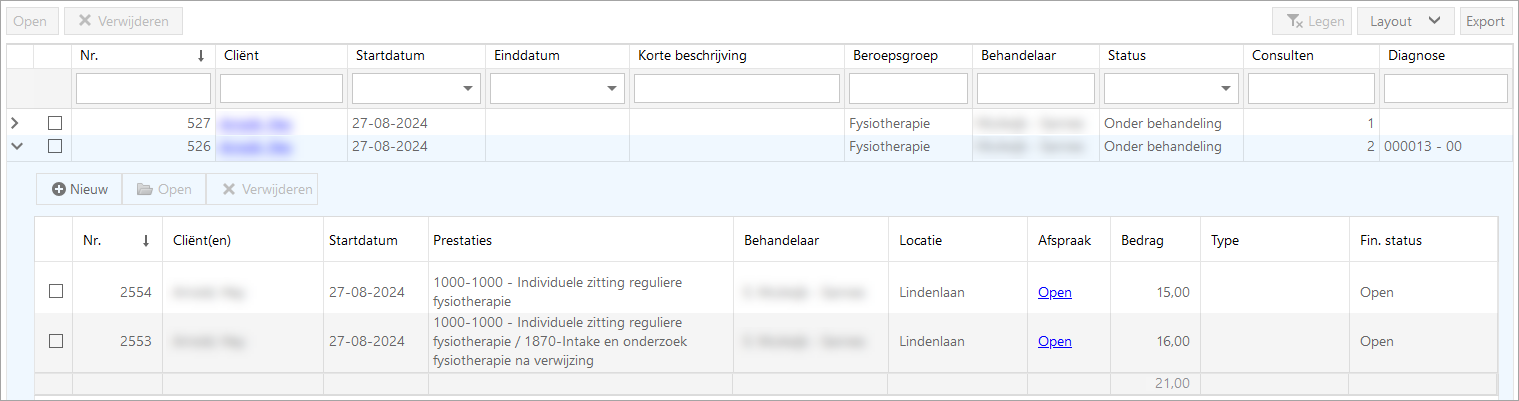
Task: Click the Cliënt column header
Action: [281, 56]
